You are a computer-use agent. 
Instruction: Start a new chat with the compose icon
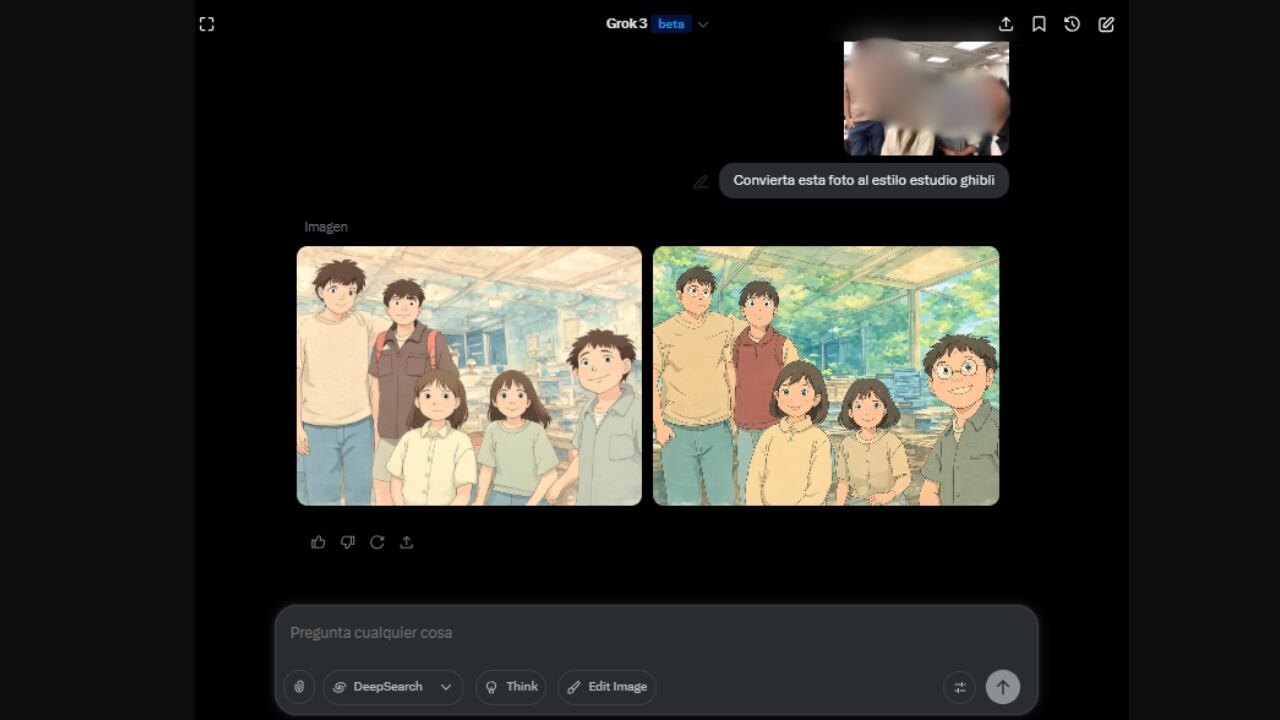(x=1106, y=23)
